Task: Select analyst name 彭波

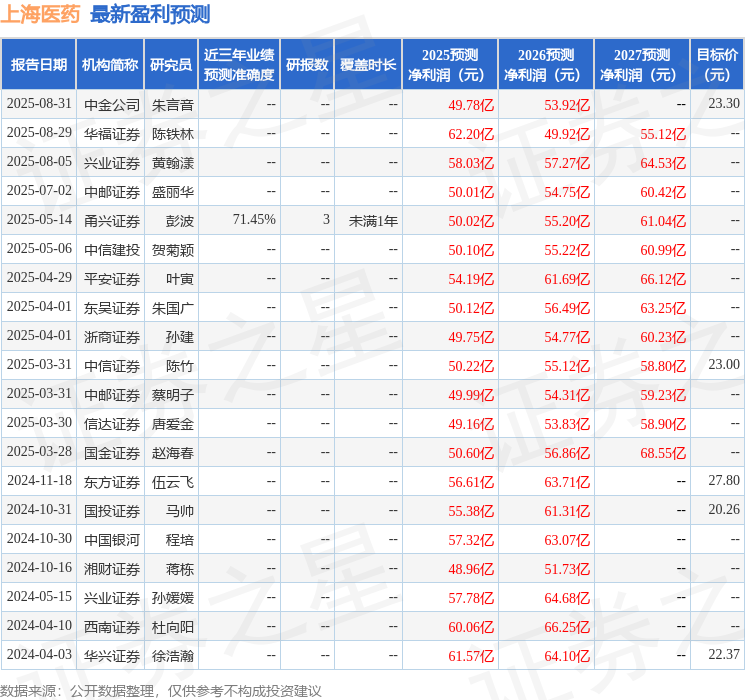Action: pyautogui.click(x=180, y=221)
